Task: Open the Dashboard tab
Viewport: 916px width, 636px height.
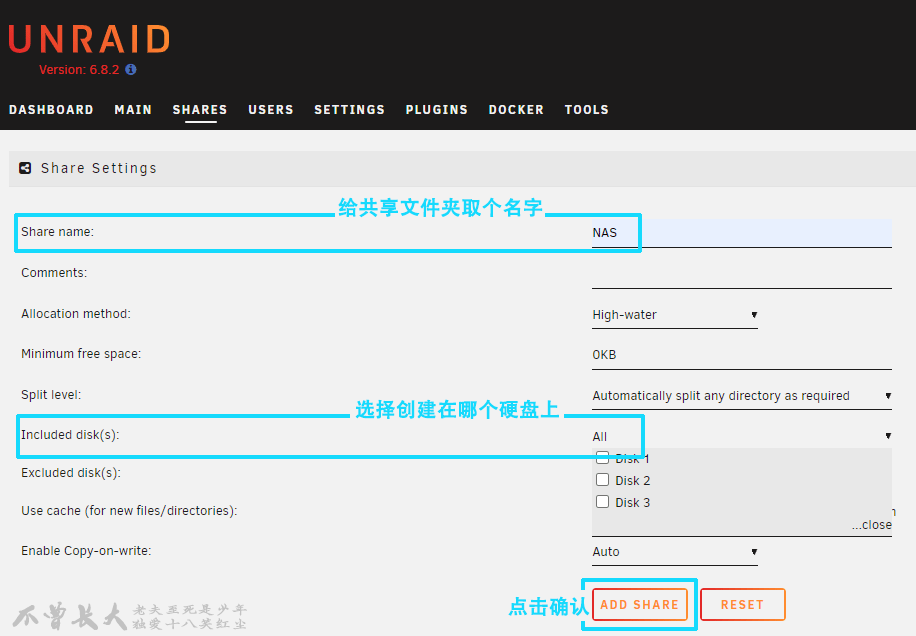Action: [x=51, y=110]
